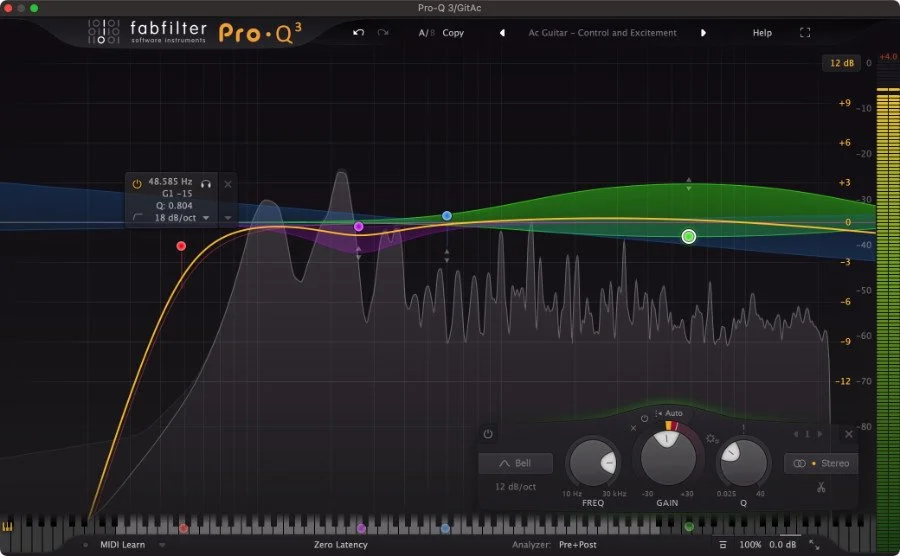This screenshot has width=900, height=556.
Task: Click the undo arrow icon
Action: tap(359, 33)
